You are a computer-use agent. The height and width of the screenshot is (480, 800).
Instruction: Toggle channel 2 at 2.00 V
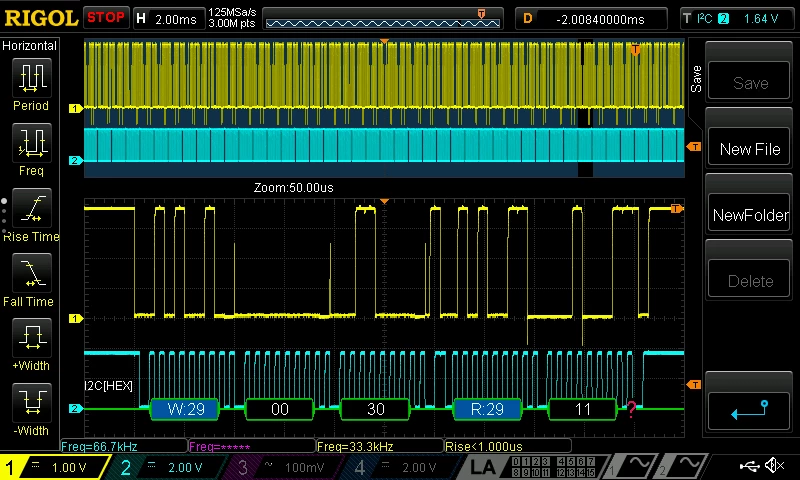click(168, 467)
